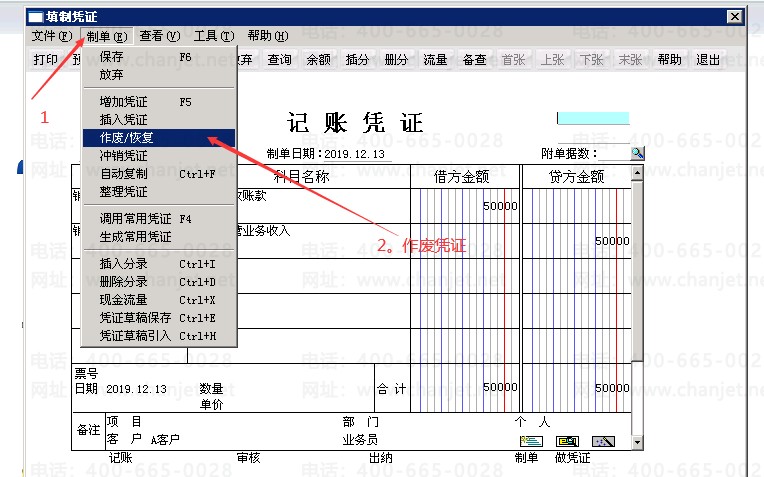Choose 保存 from the 制单 menu

point(159,57)
